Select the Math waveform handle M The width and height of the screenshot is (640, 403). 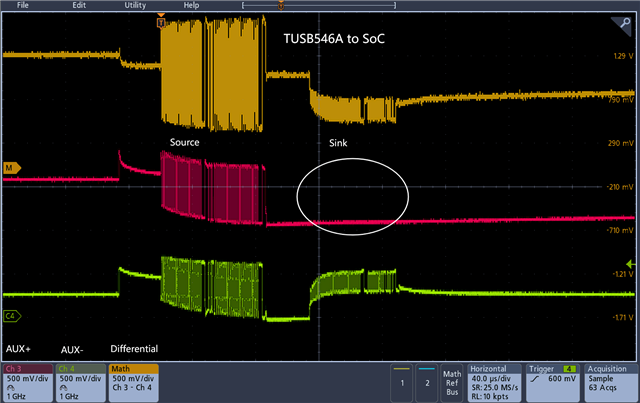[x=12, y=168]
